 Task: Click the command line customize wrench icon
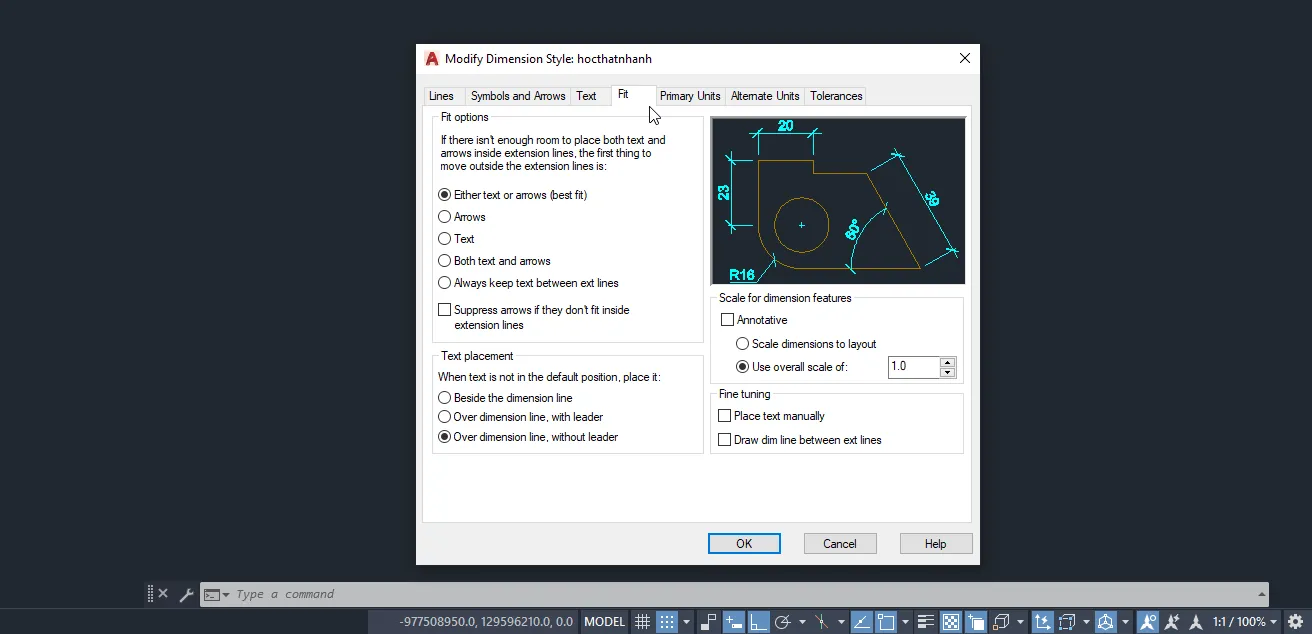[x=186, y=595]
